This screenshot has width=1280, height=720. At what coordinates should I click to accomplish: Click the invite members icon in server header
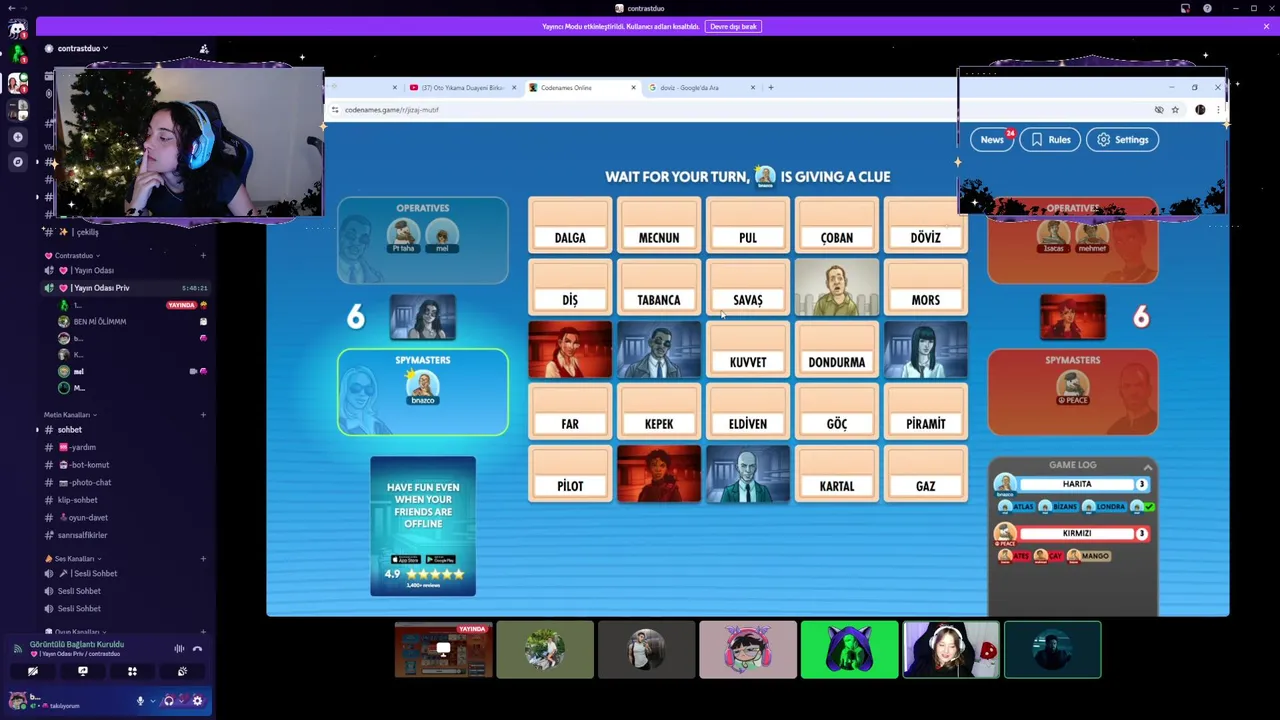point(204,48)
